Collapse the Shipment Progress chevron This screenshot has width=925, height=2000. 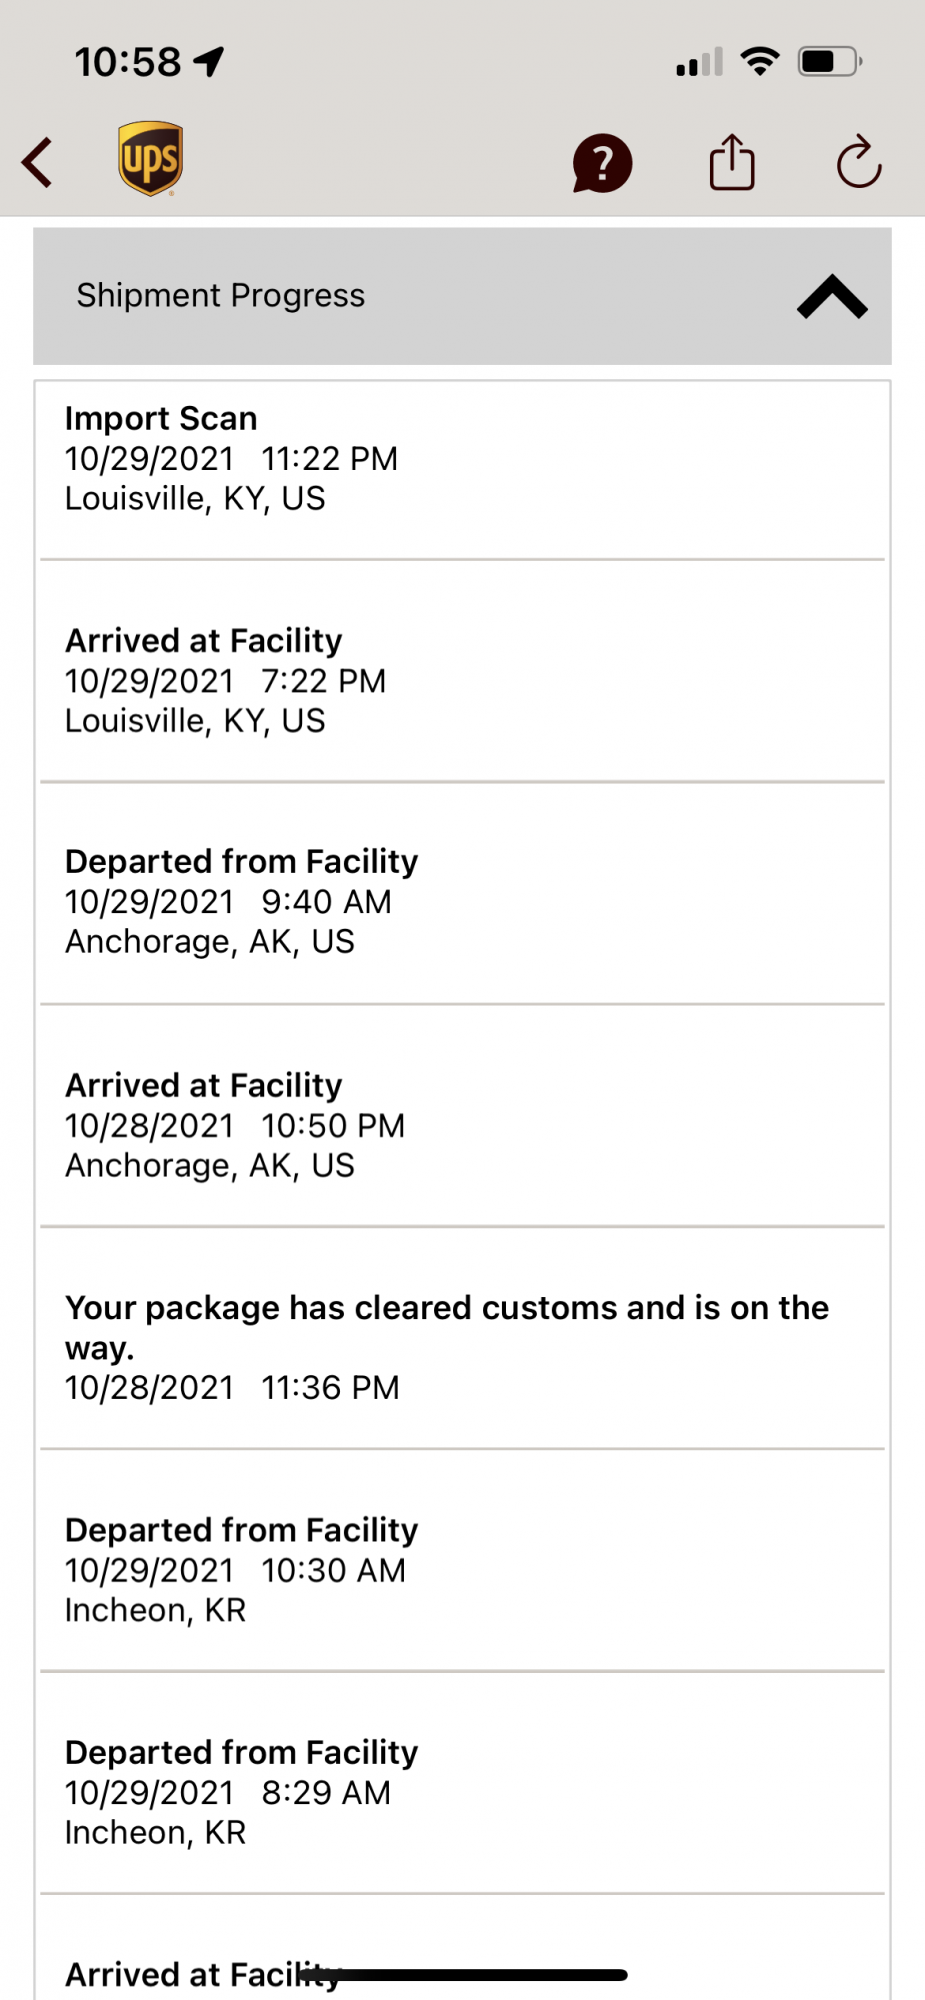point(832,297)
